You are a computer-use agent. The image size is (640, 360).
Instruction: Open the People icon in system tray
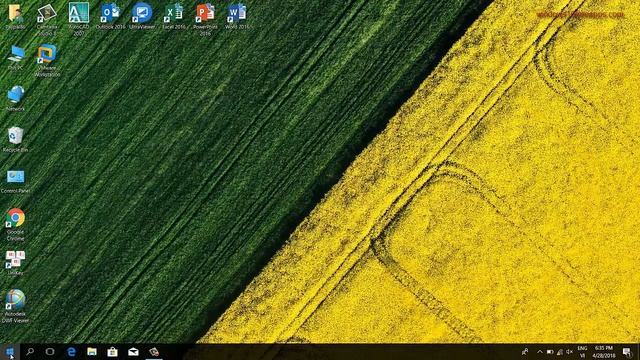[x=525, y=352]
